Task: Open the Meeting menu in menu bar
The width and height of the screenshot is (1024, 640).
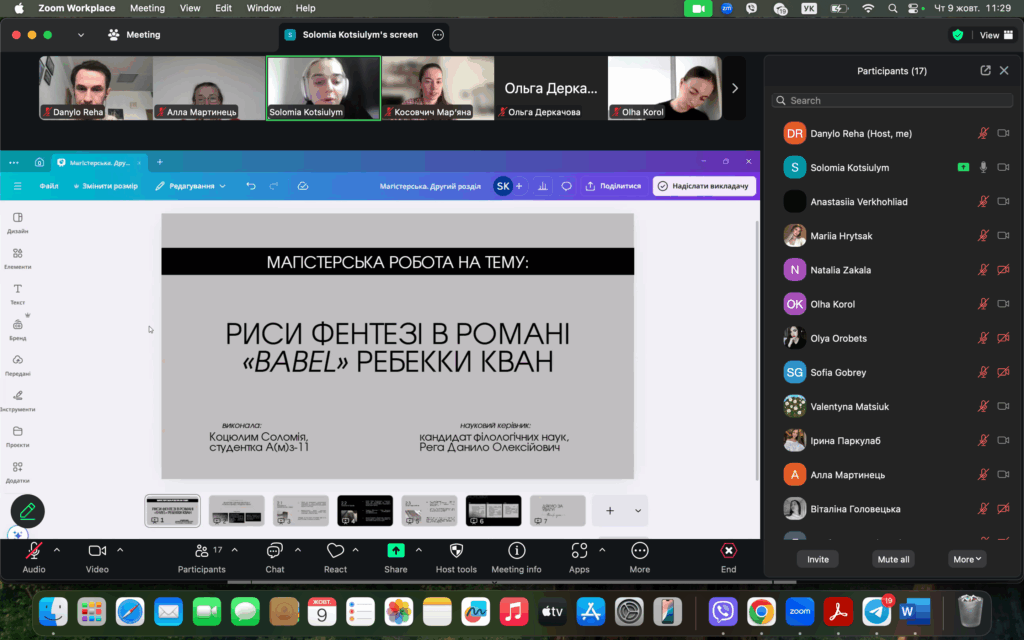Action: (147, 8)
